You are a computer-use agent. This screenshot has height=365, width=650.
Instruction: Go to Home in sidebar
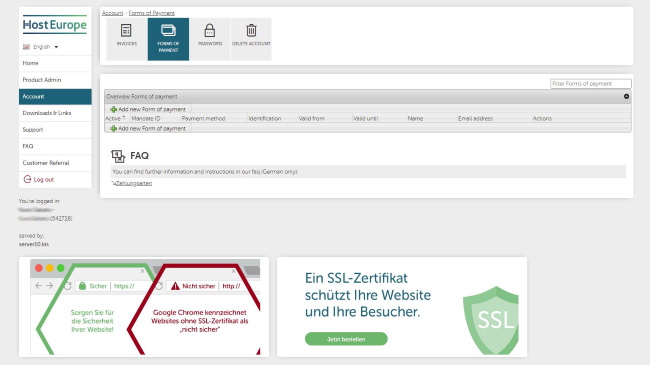[55, 63]
